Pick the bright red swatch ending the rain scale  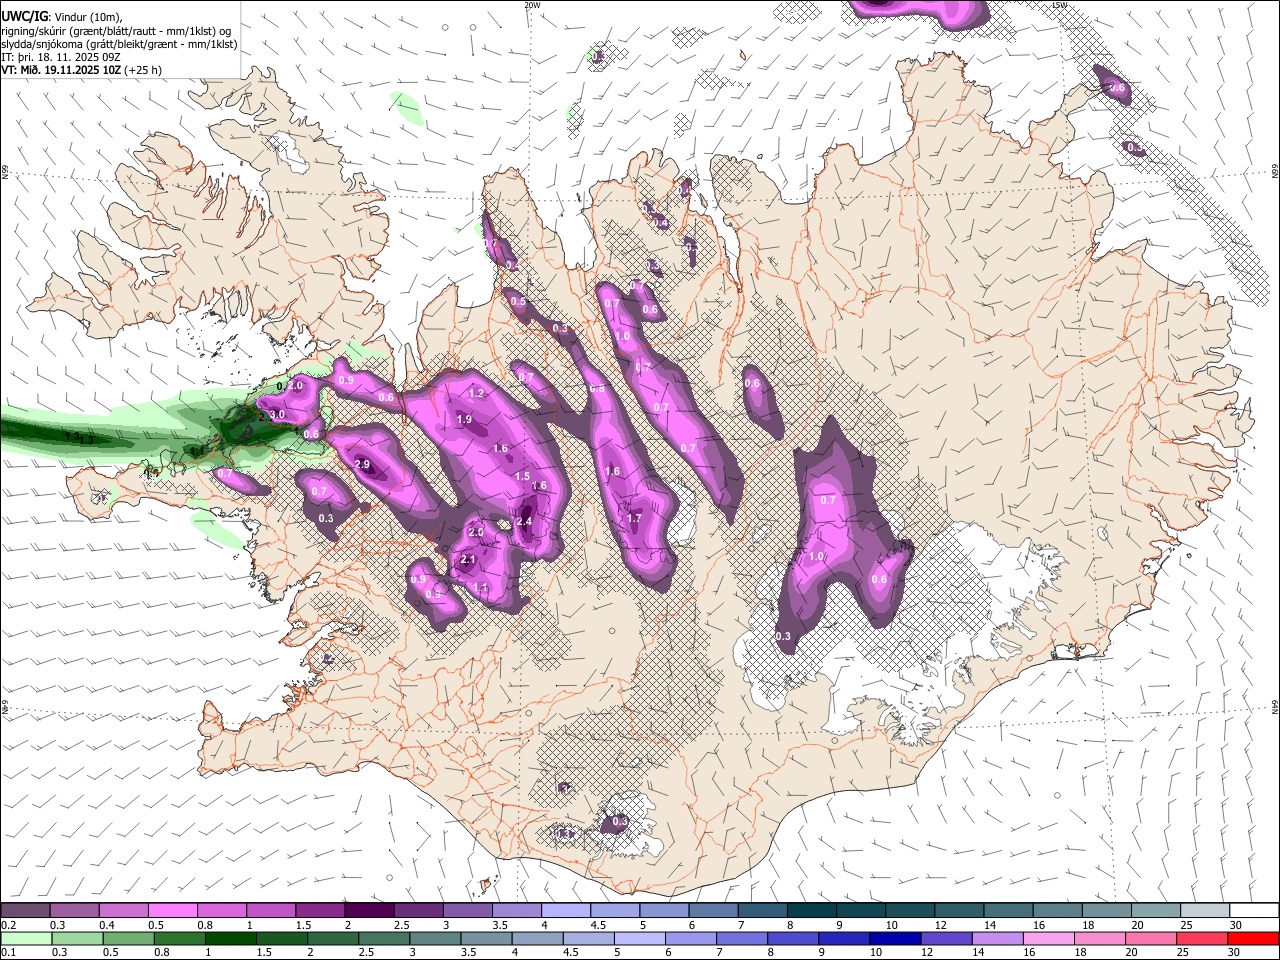click(1253, 939)
